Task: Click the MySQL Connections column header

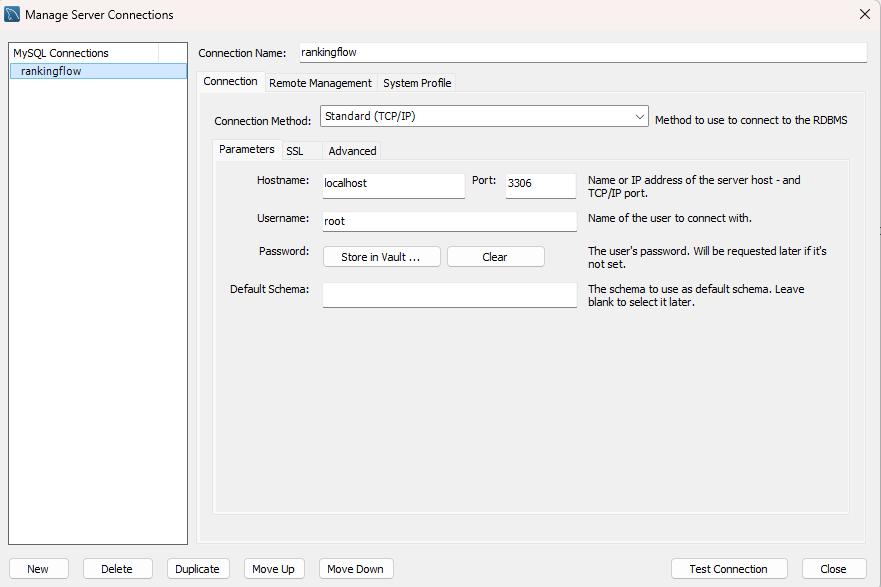Action: pos(84,53)
